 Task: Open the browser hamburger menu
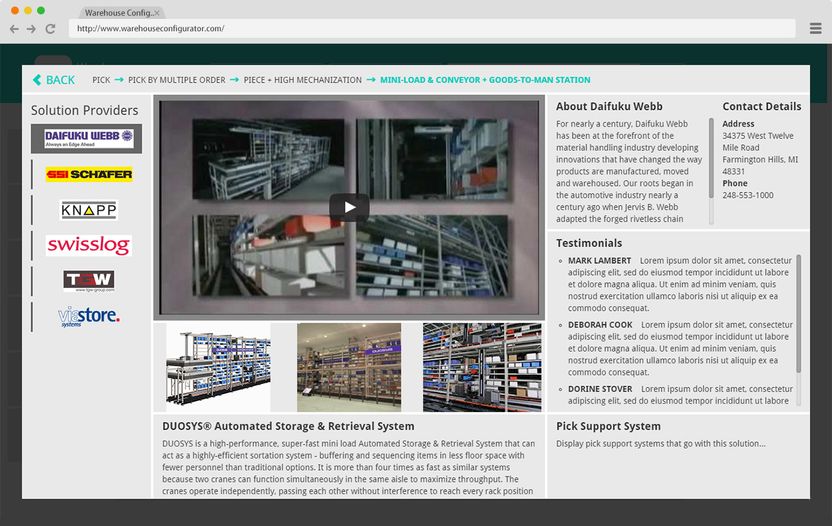[815, 29]
